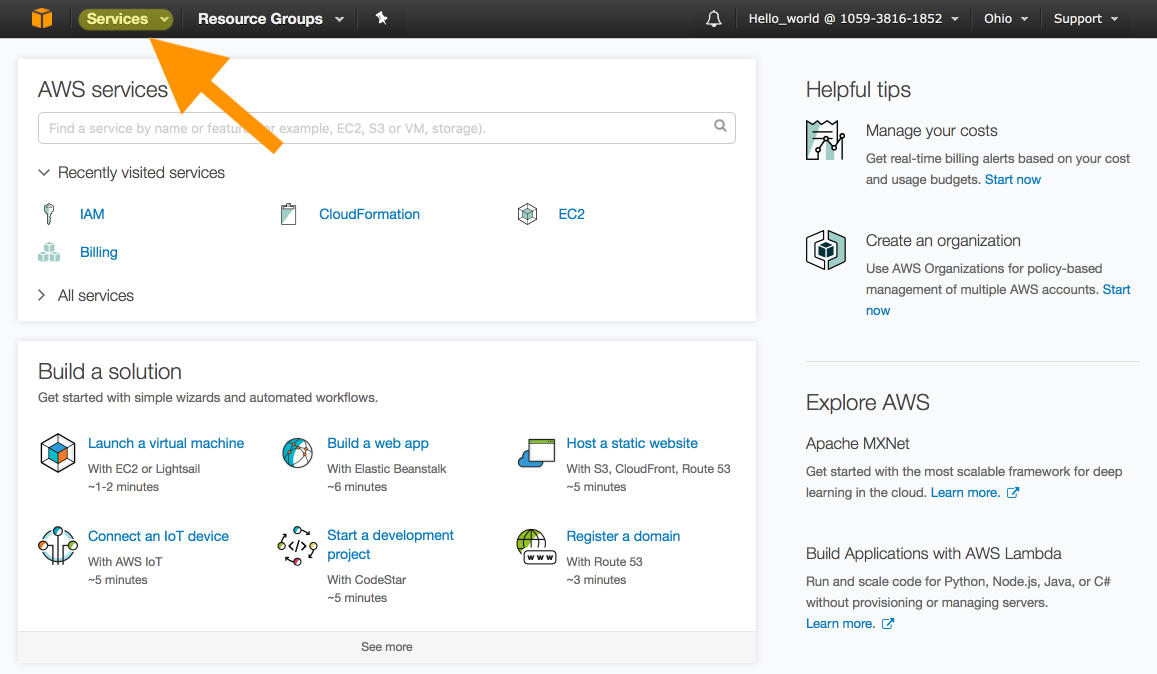1157x674 pixels.
Task: Click the With Route 53 text
Action: coord(604,562)
